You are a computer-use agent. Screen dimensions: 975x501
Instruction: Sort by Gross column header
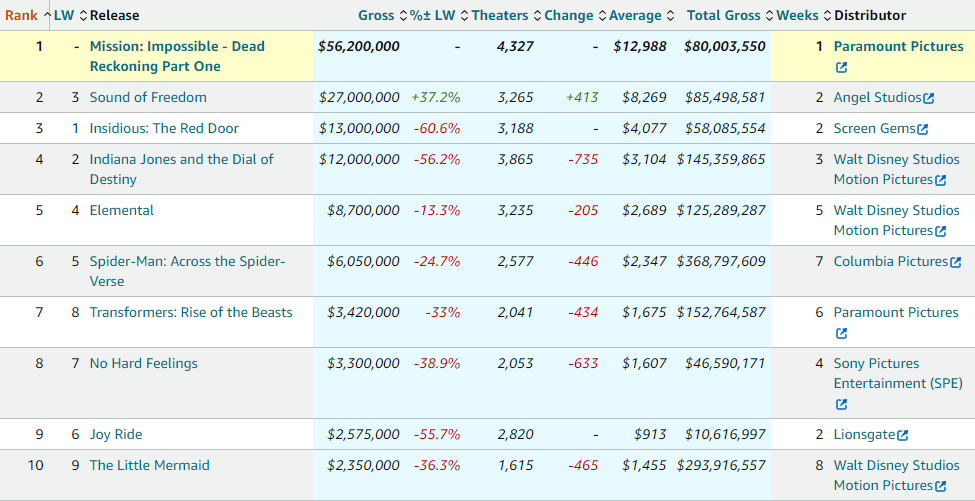376,15
